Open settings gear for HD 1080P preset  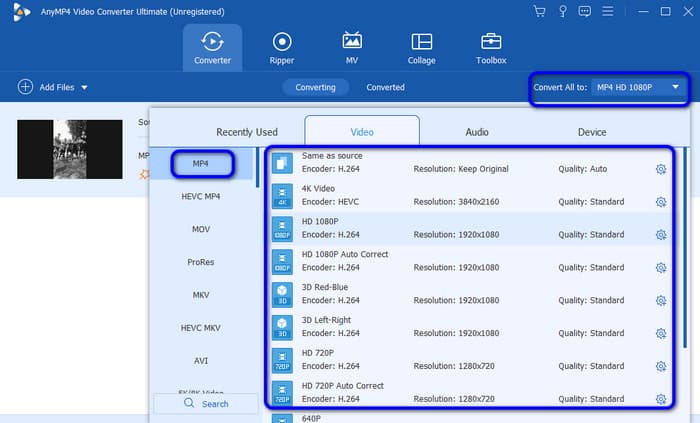[661, 235]
